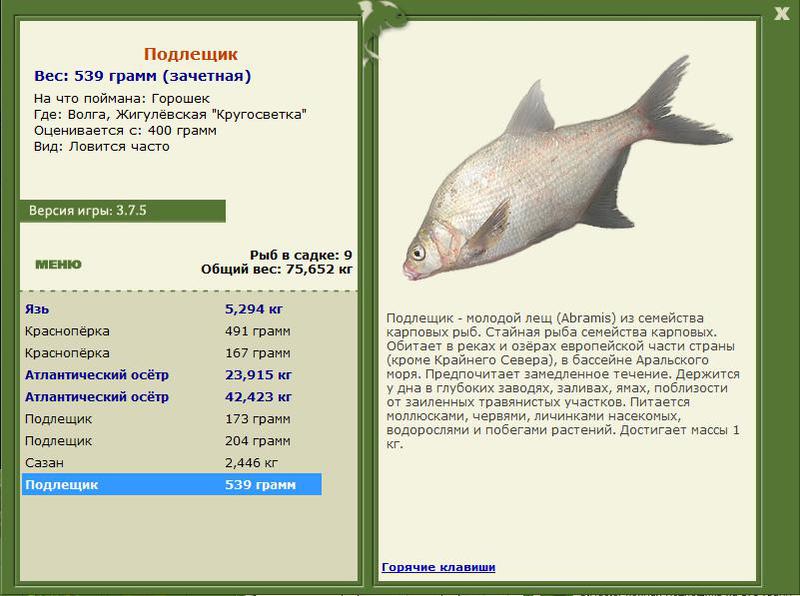This screenshot has height=596, width=800.
Task: Click the orange Подлещик title
Action: [191, 54]
